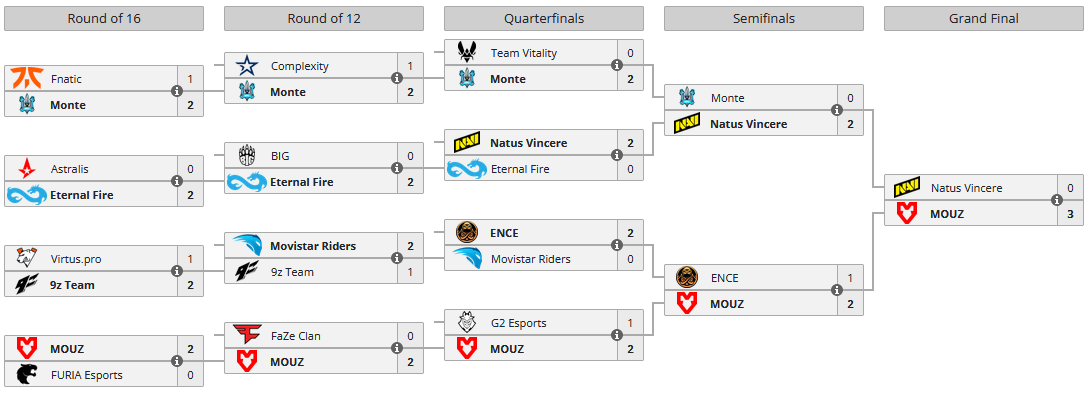
Task: Show info icon for Grand Final match
Action: pos(1057,200)
